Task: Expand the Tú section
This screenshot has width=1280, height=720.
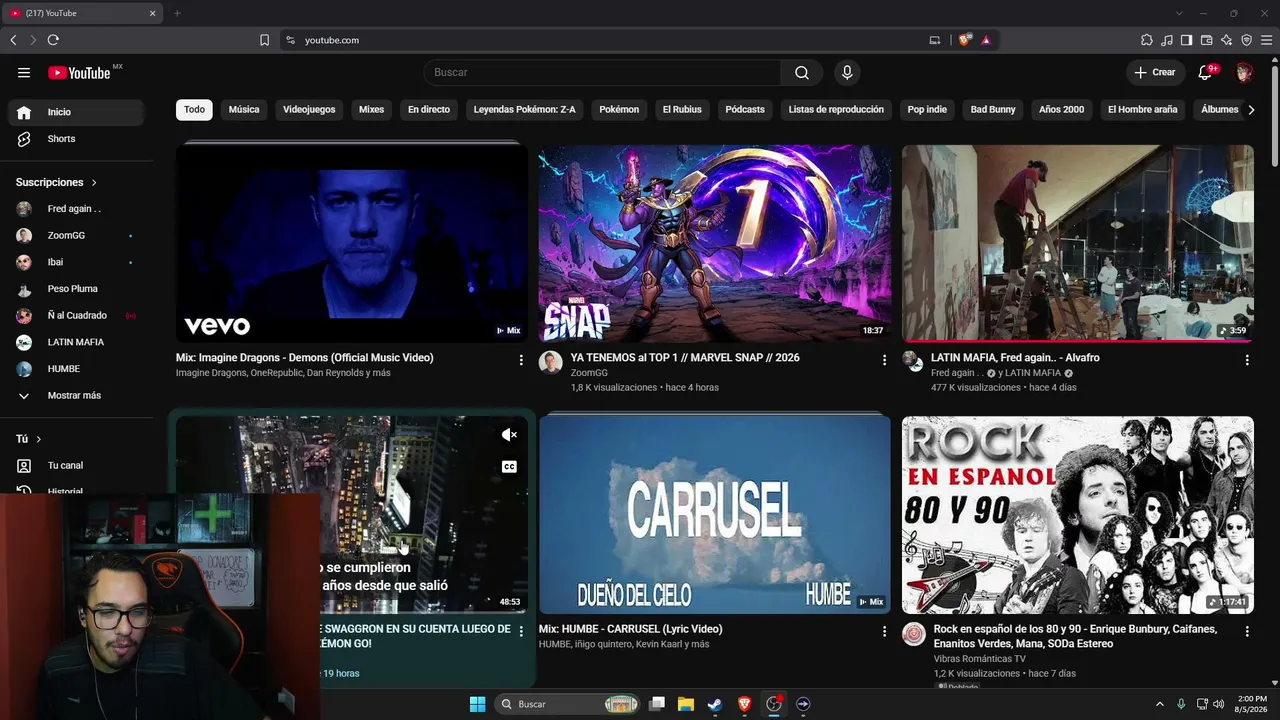Action: (29, 439)
